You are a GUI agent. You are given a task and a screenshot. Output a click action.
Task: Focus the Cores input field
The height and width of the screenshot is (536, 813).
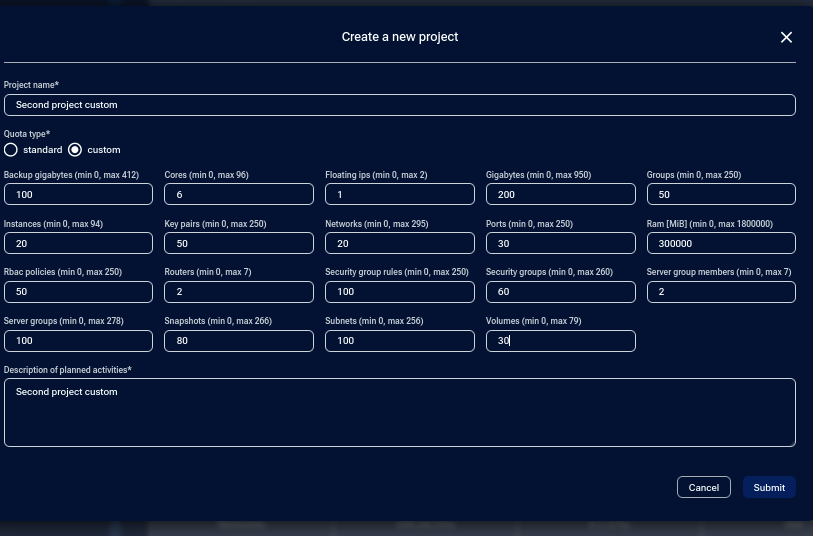[239, 194]
